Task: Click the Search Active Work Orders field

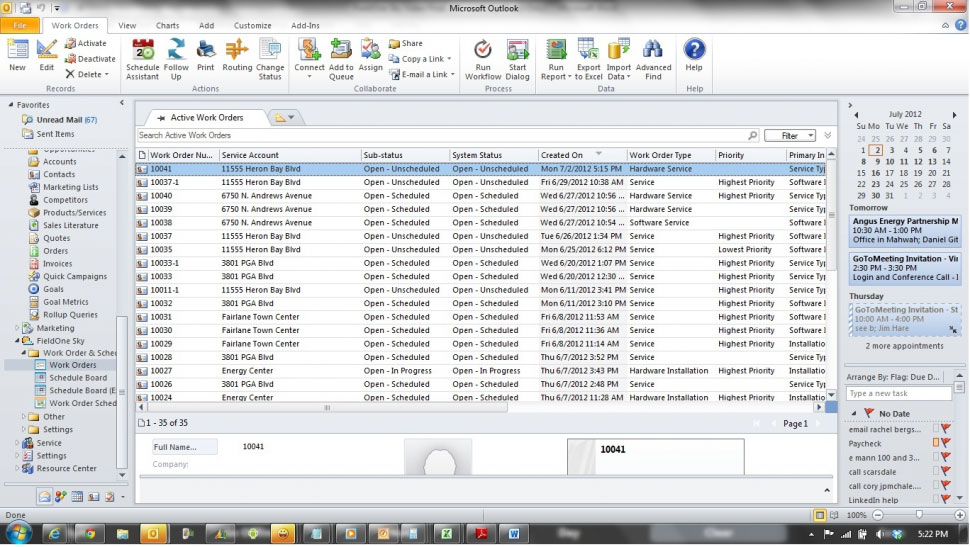Action: [442, 136]
